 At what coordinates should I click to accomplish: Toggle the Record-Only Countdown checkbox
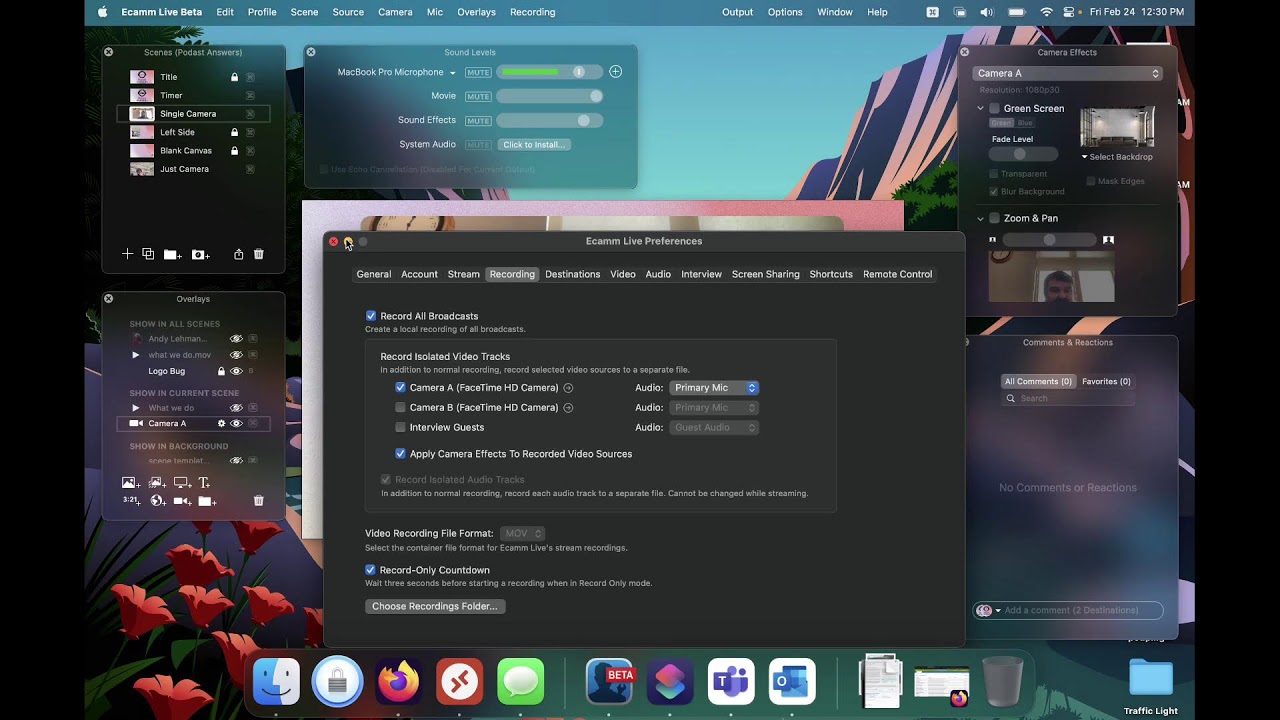[x=371, y=570]
